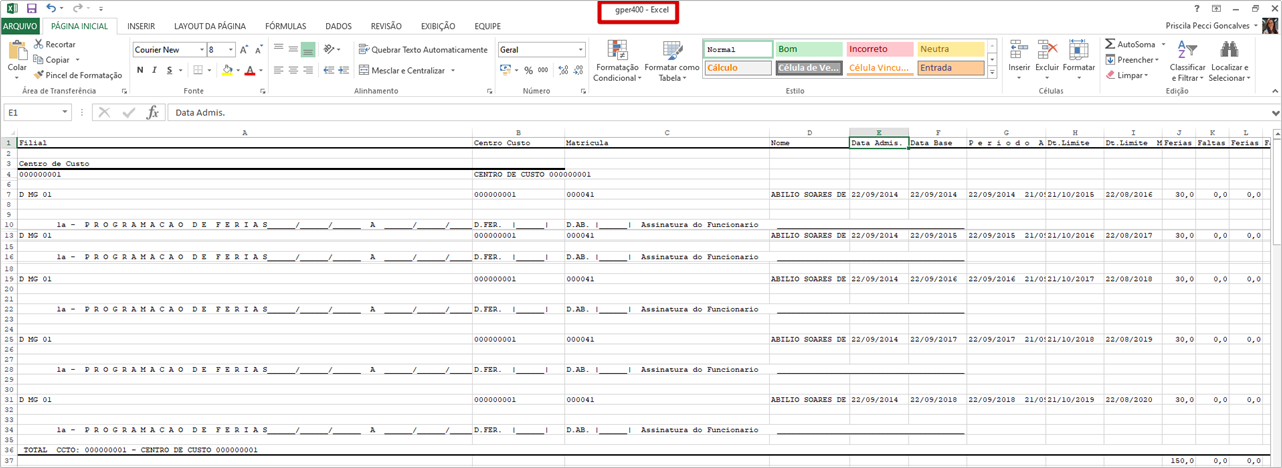Image resolution: width=1282 pixels, height=468 pixels.
Task: Align cell text right
Action: [x=309, y=70]
